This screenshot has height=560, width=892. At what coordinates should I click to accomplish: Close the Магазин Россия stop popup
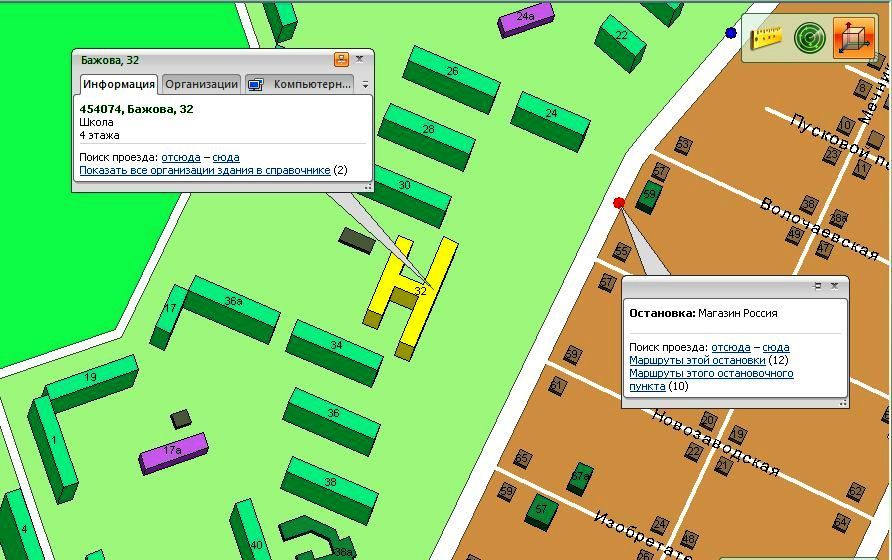click(835, 286)
